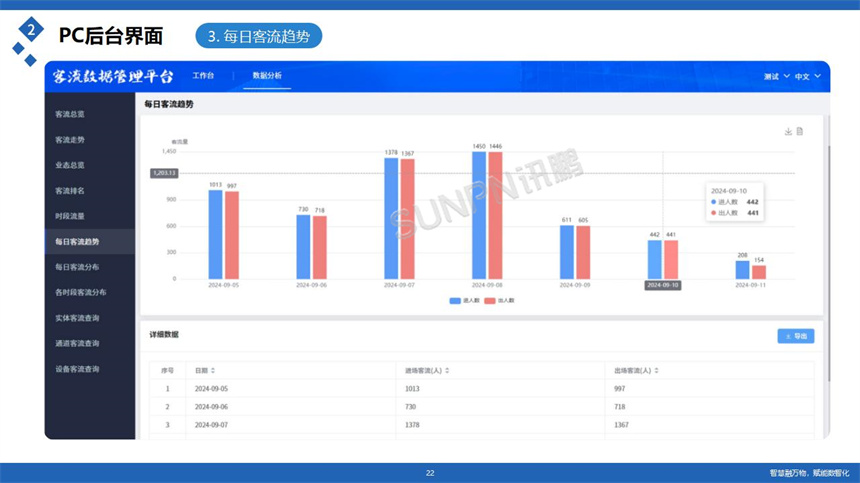Select 每日客流趋势 sidebar entry

point(90,242)
